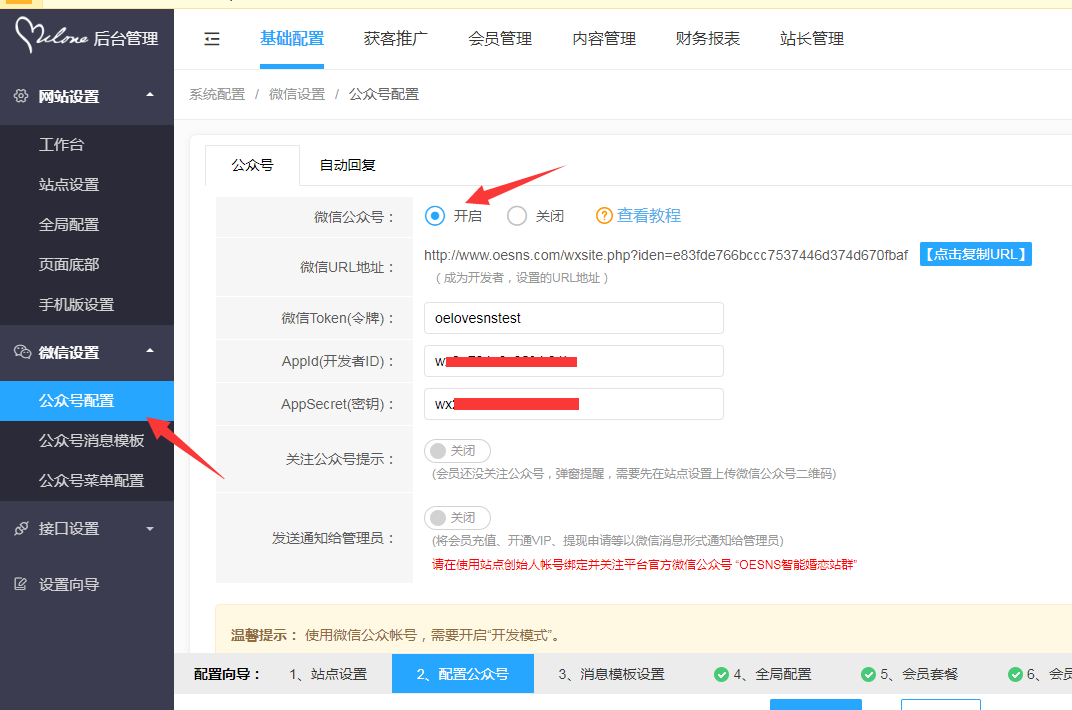Click green check icon beside 全局配置
The width and height of the screenshot is (1072, 710).
[x=721, y=674]
